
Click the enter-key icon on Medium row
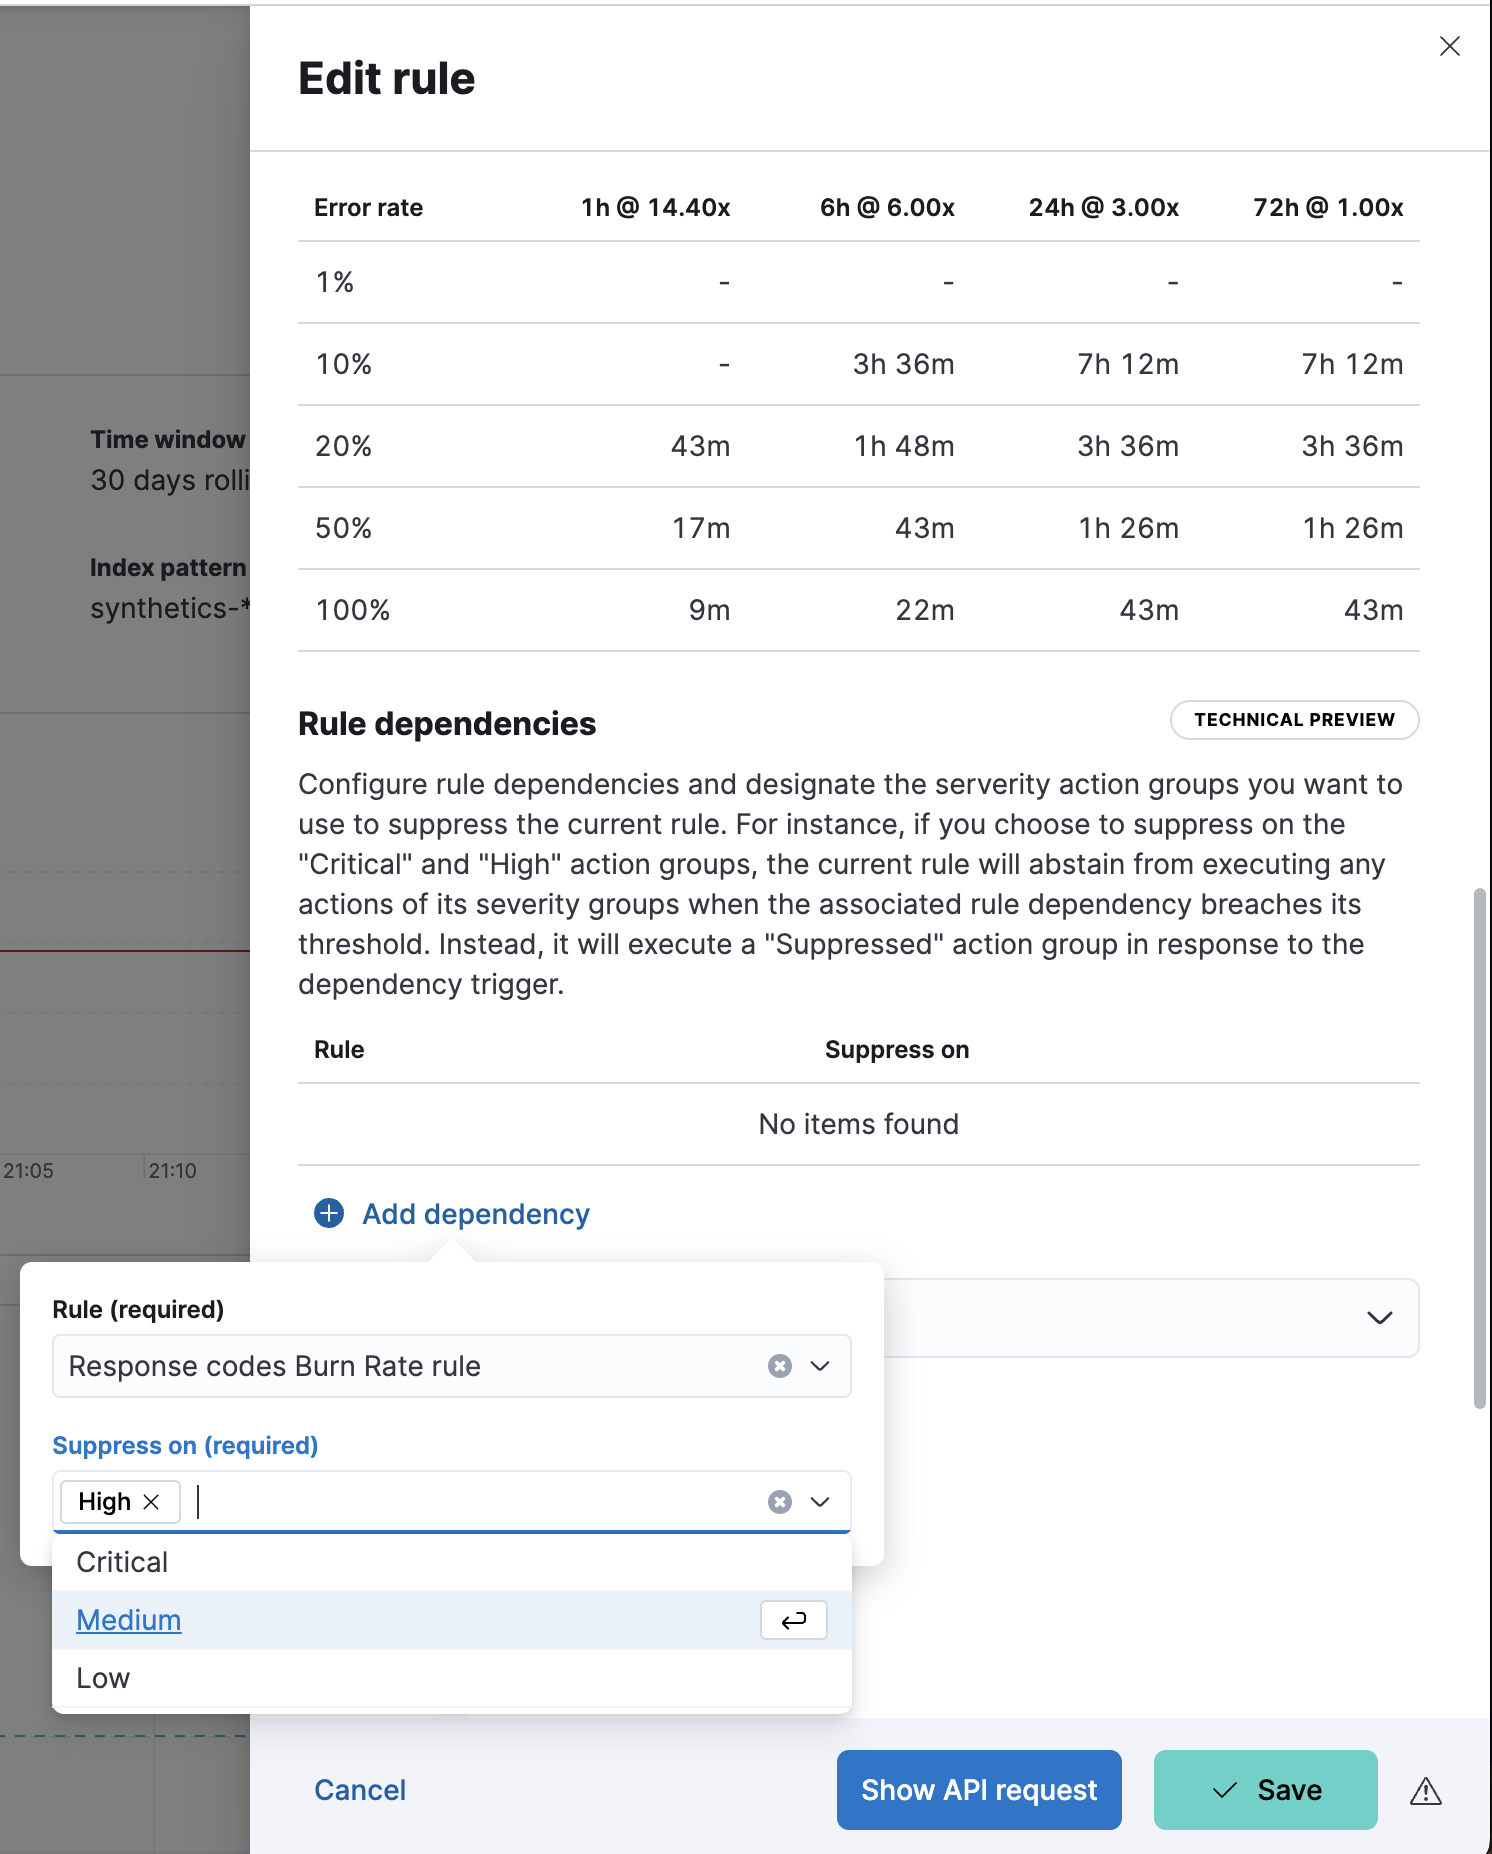(x=793, y=1620)
